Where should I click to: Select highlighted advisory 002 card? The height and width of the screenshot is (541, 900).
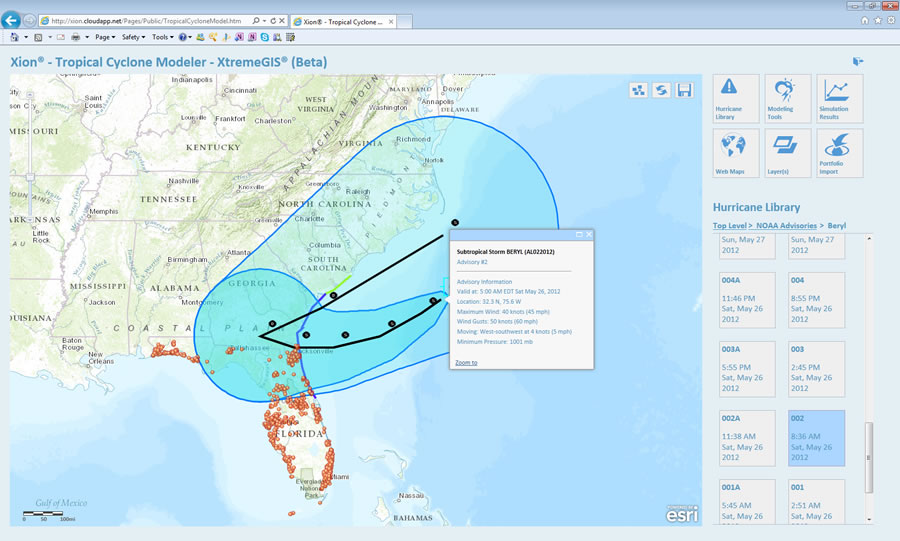coord(816,438)
